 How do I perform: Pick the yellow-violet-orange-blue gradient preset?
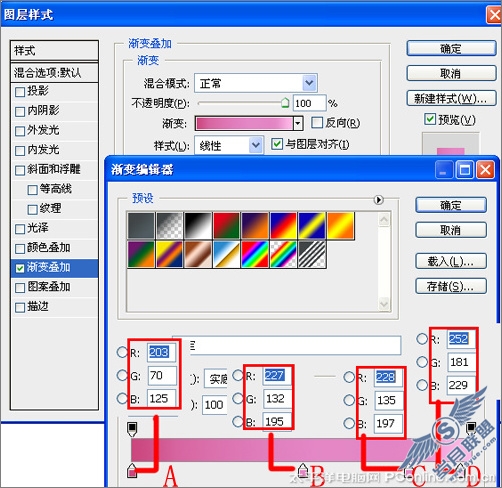point(170,254)
